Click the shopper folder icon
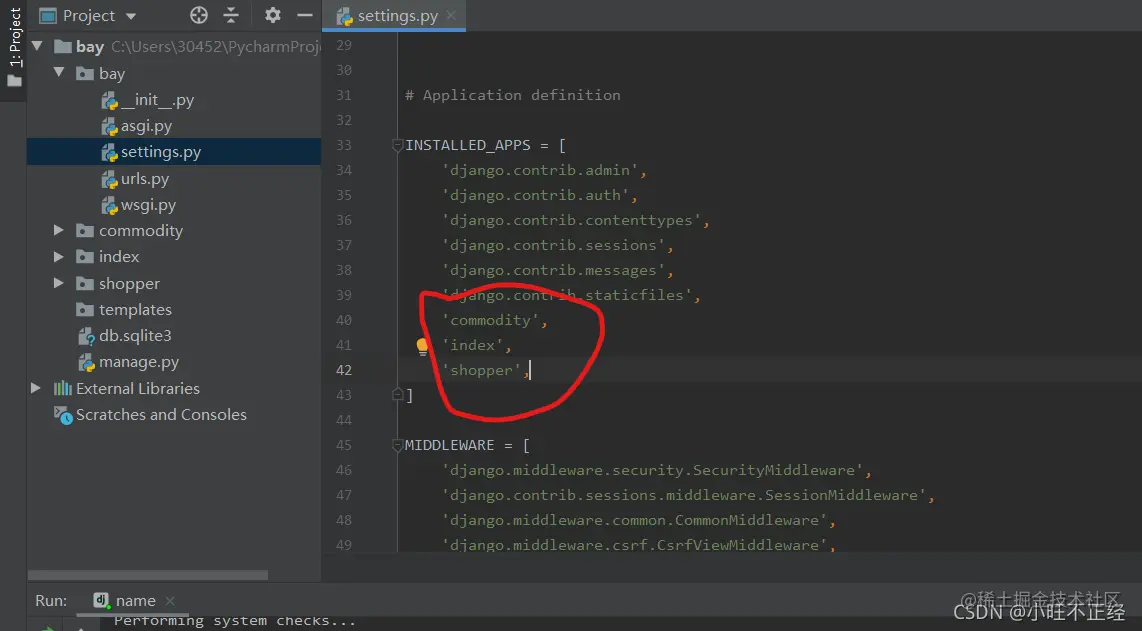Image resolution: width=1142 pixels, height=631 pixels. pos(85,283)
